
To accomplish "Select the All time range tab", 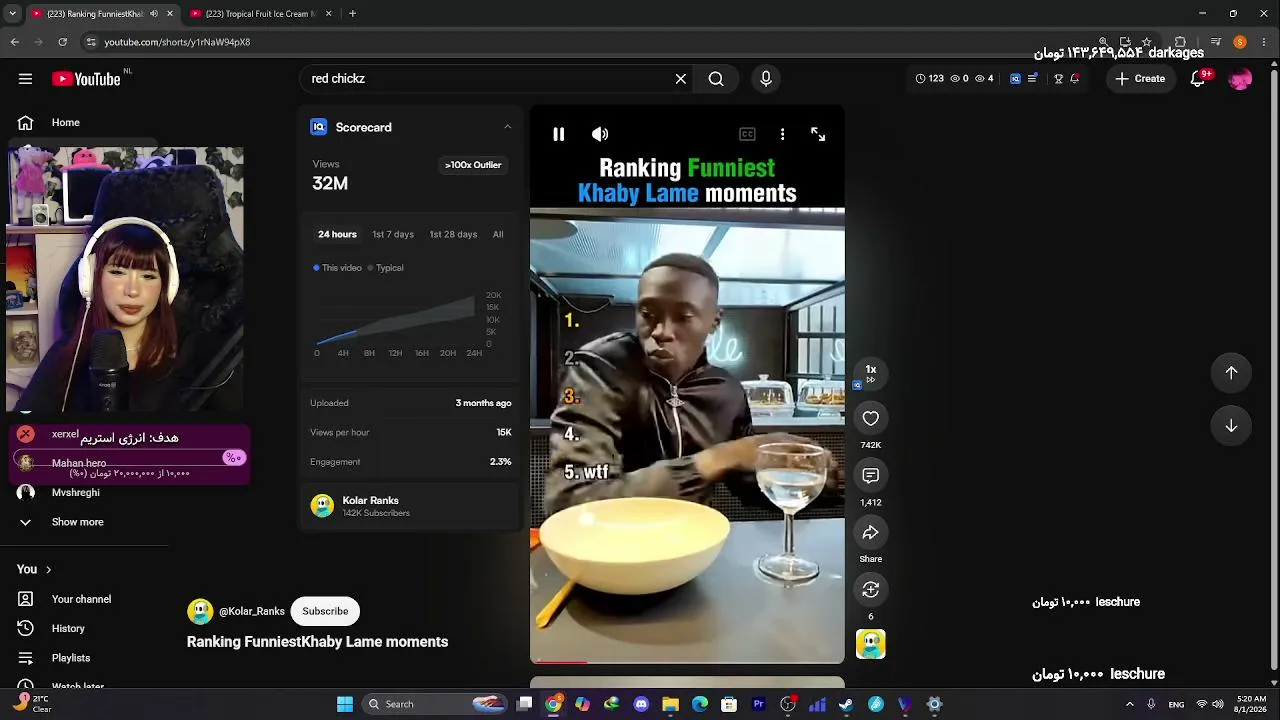I will click(x=498, y=234).
